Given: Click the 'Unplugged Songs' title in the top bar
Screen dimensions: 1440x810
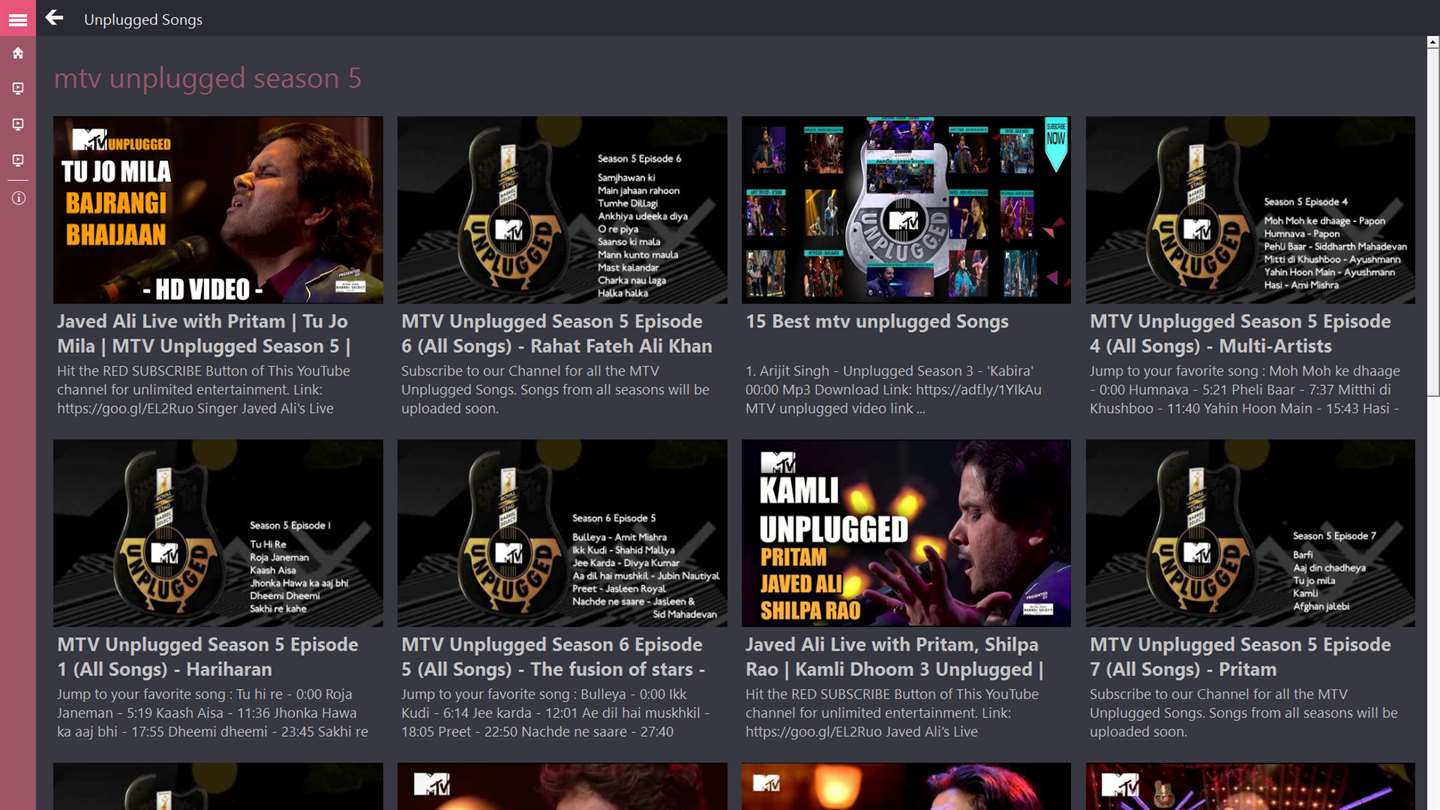Looking at the screenshot, I should point(143,19).
